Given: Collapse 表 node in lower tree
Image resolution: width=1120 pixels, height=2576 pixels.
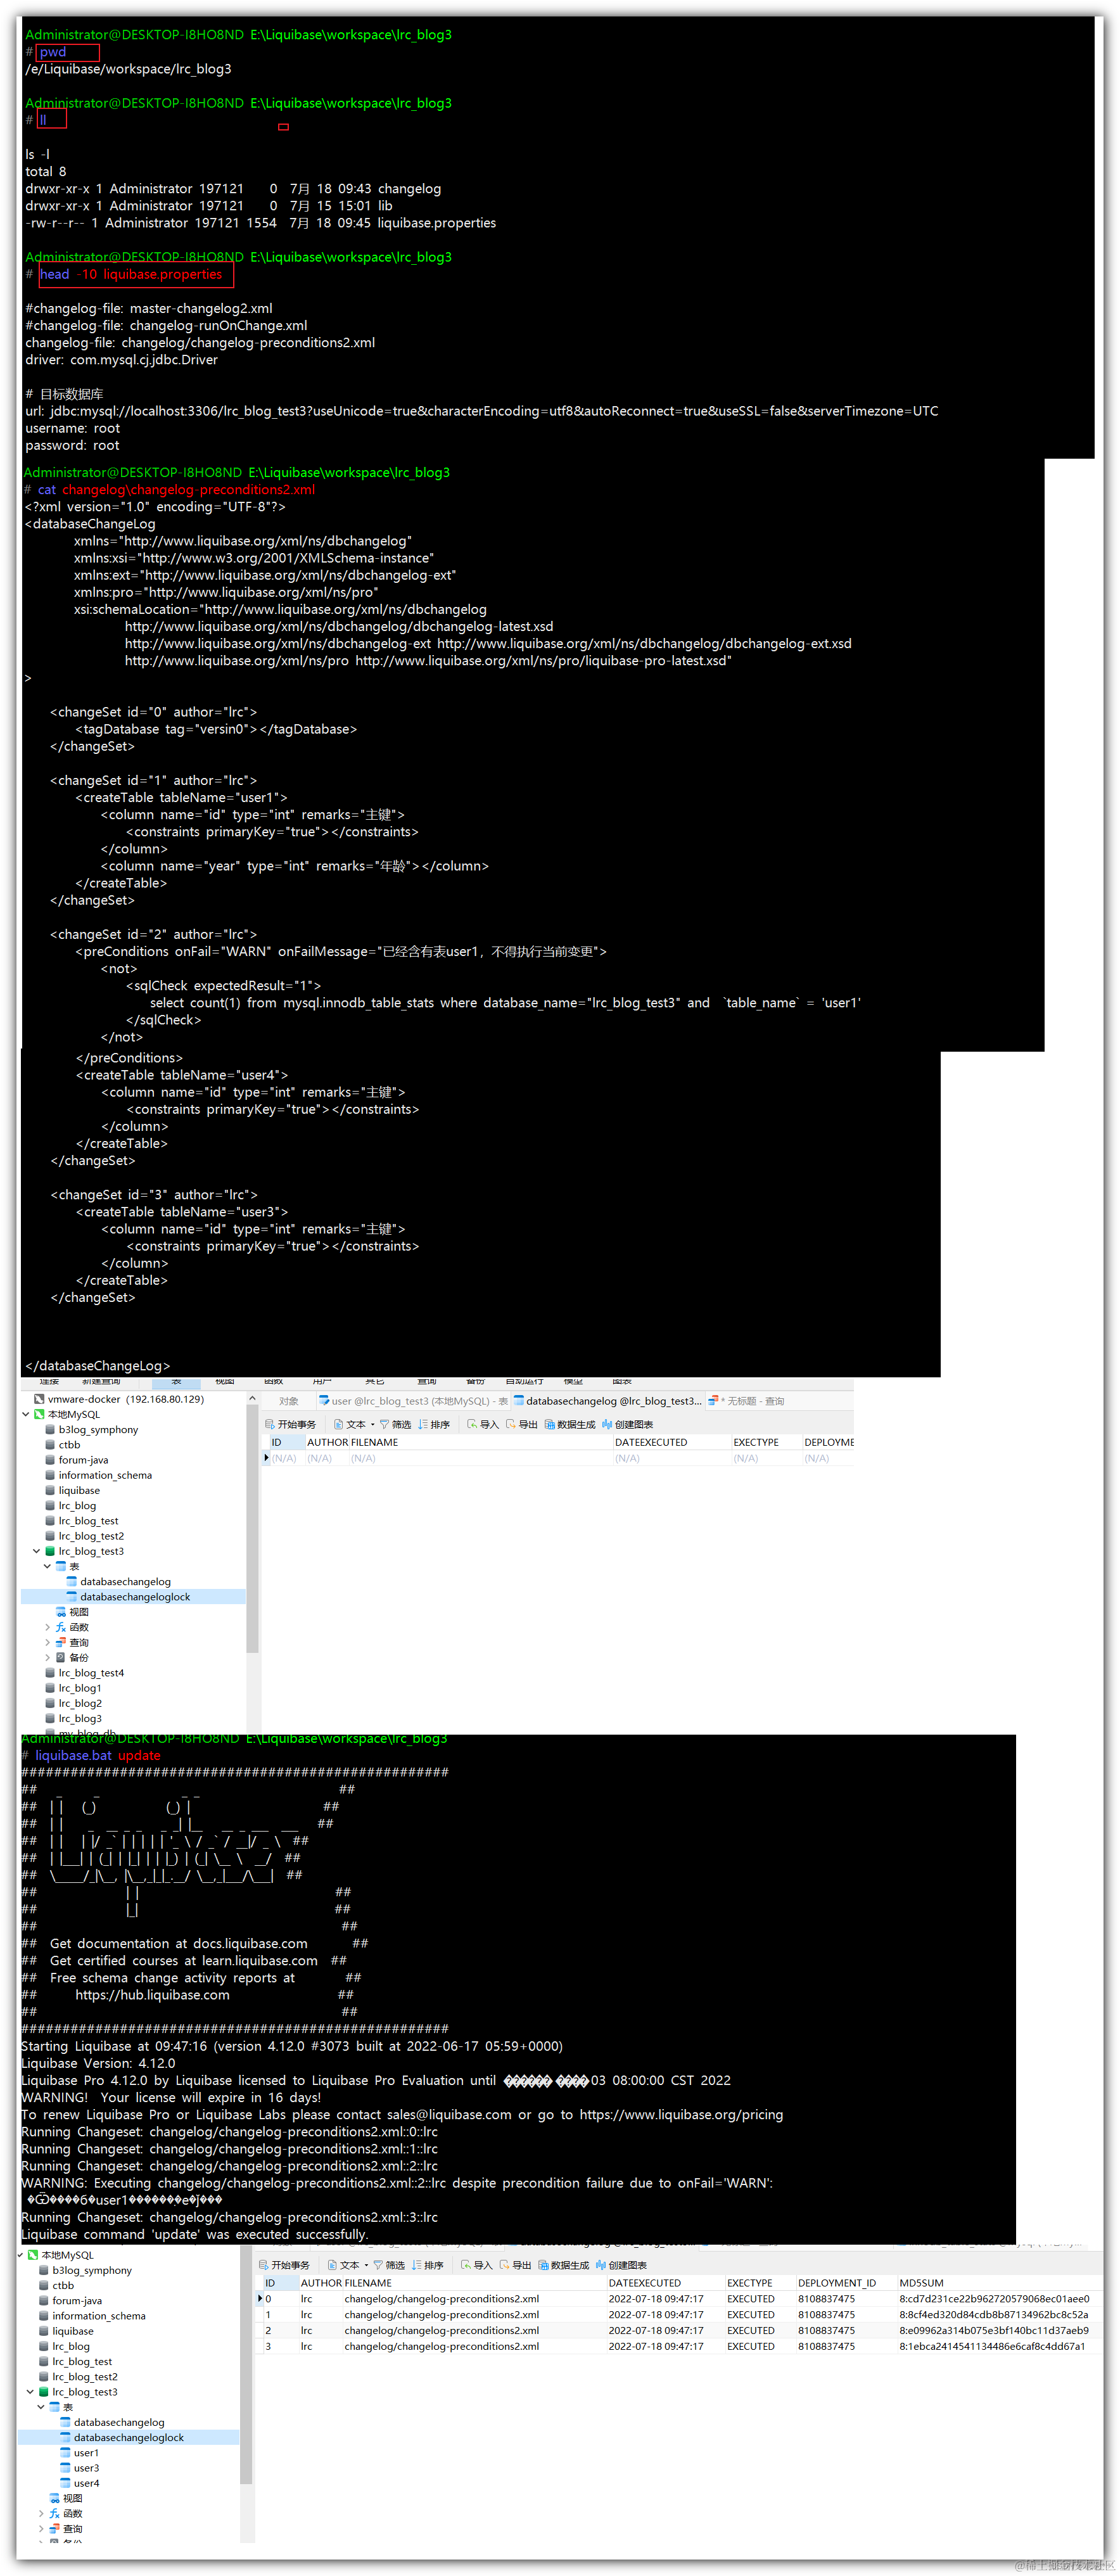Looking at the screenshot, I should (42, 2406).
